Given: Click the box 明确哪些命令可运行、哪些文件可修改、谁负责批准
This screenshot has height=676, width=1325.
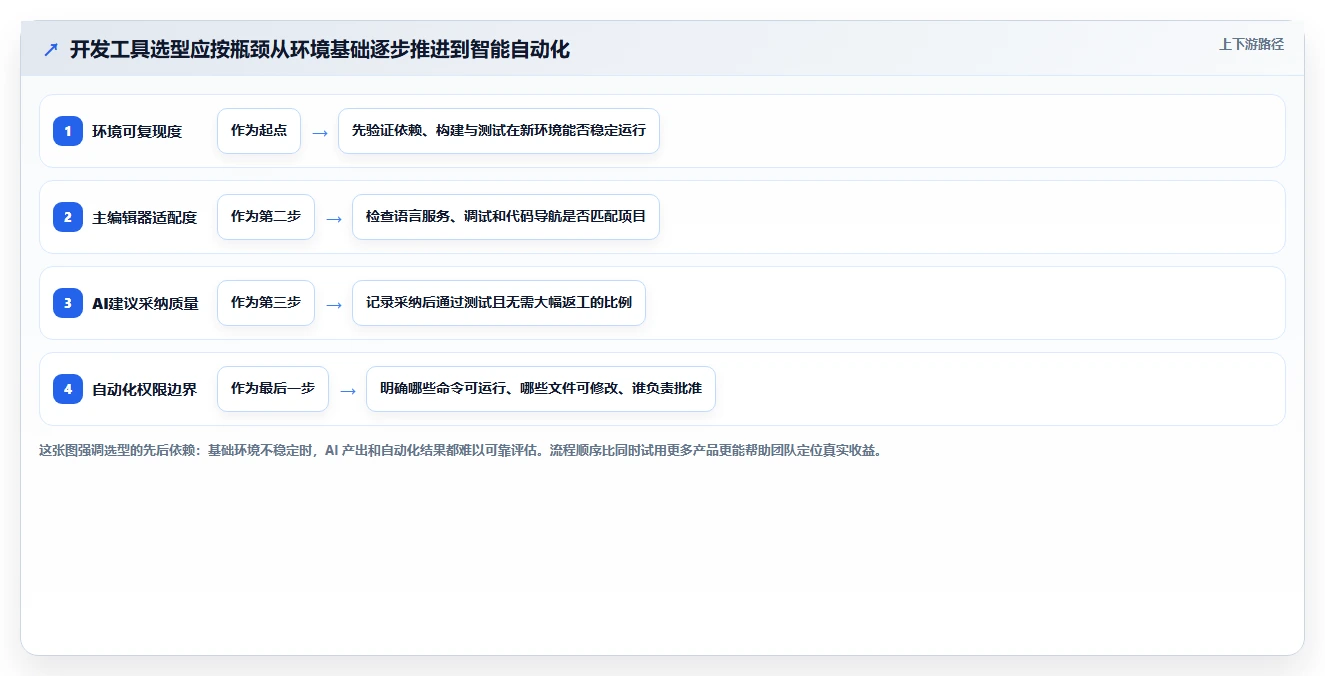Looking at the screenshot, I should 541,389.
